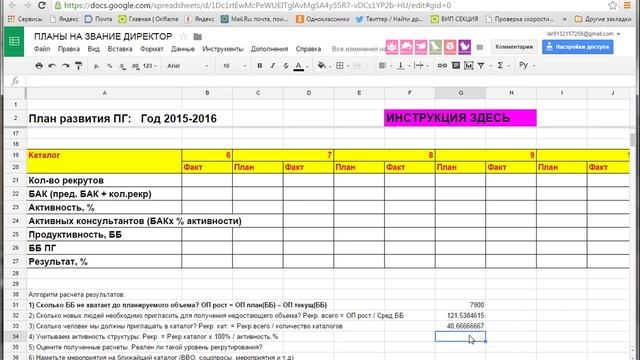Screen dimensions: 640x360
Task: Open the Вид menu
Action: 93,49
